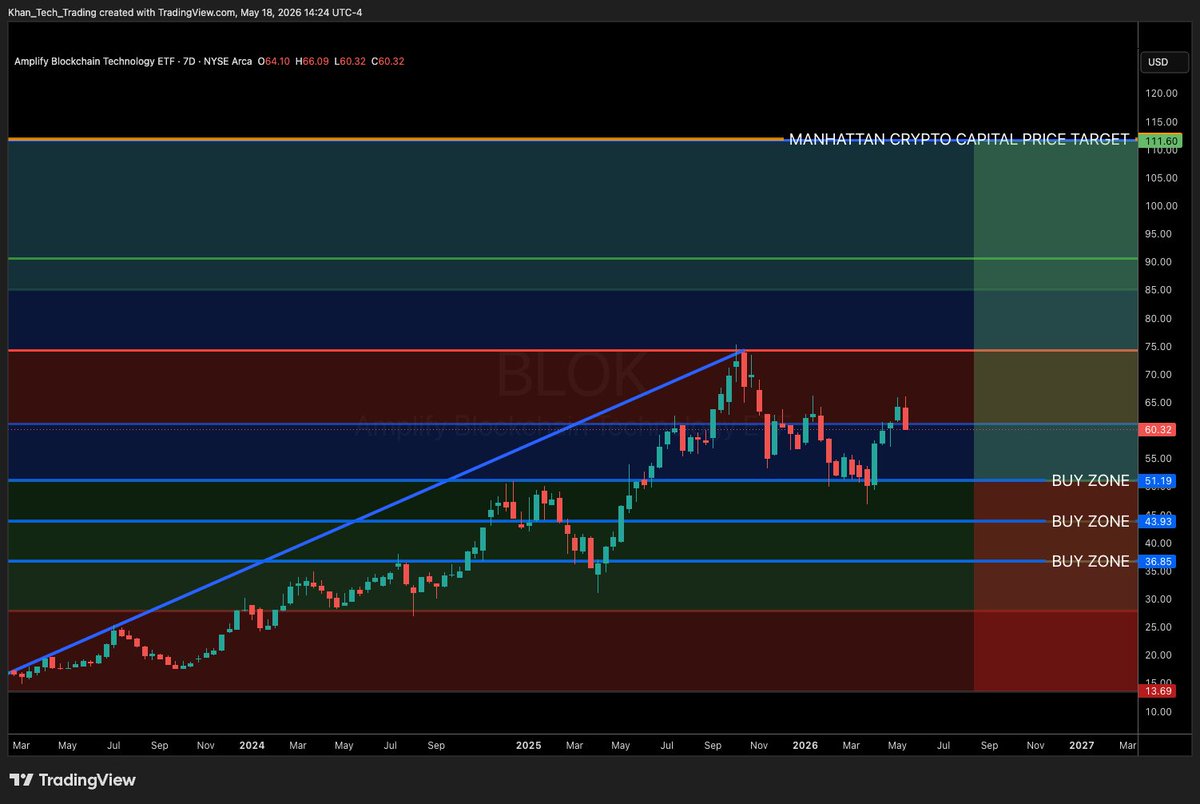The height and width of the screenshot is (804, 1200).
Task: Click the 70.00 price axis label
Action: [1160, 374]
